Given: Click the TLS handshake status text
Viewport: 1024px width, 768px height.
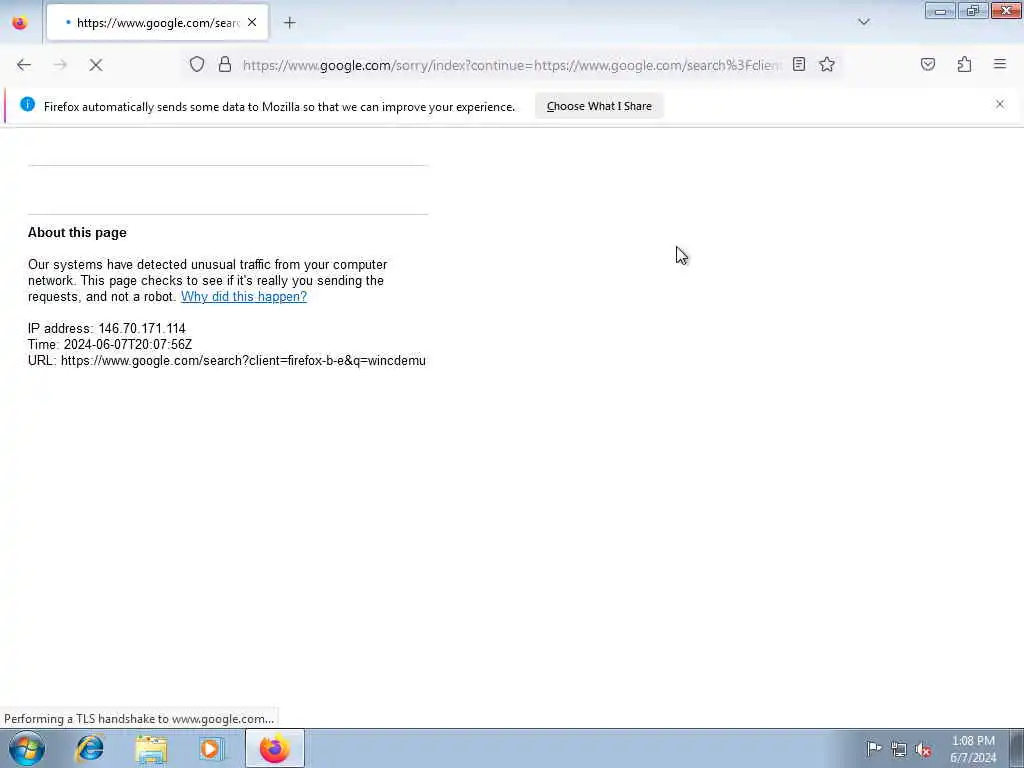Looking at the screenshot, I should coord(139,719).
